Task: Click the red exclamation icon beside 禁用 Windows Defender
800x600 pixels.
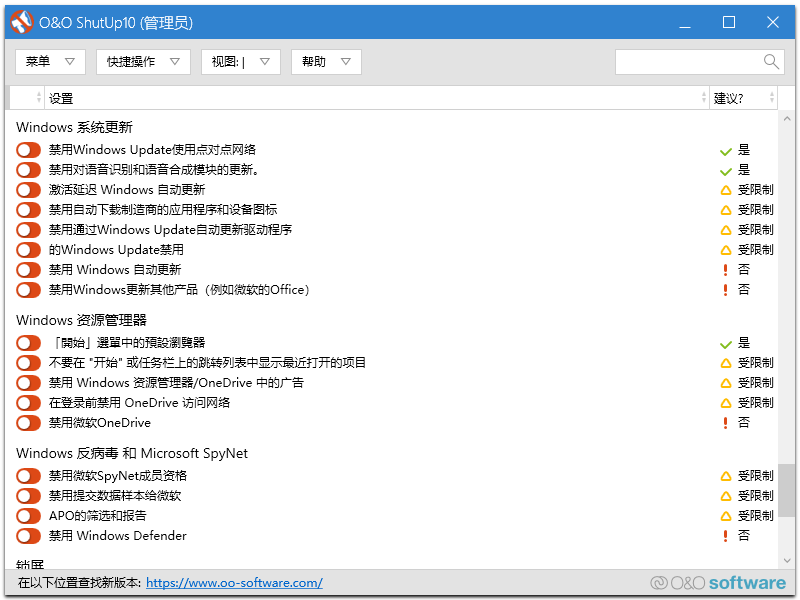Action: click(x=726, y=535)
